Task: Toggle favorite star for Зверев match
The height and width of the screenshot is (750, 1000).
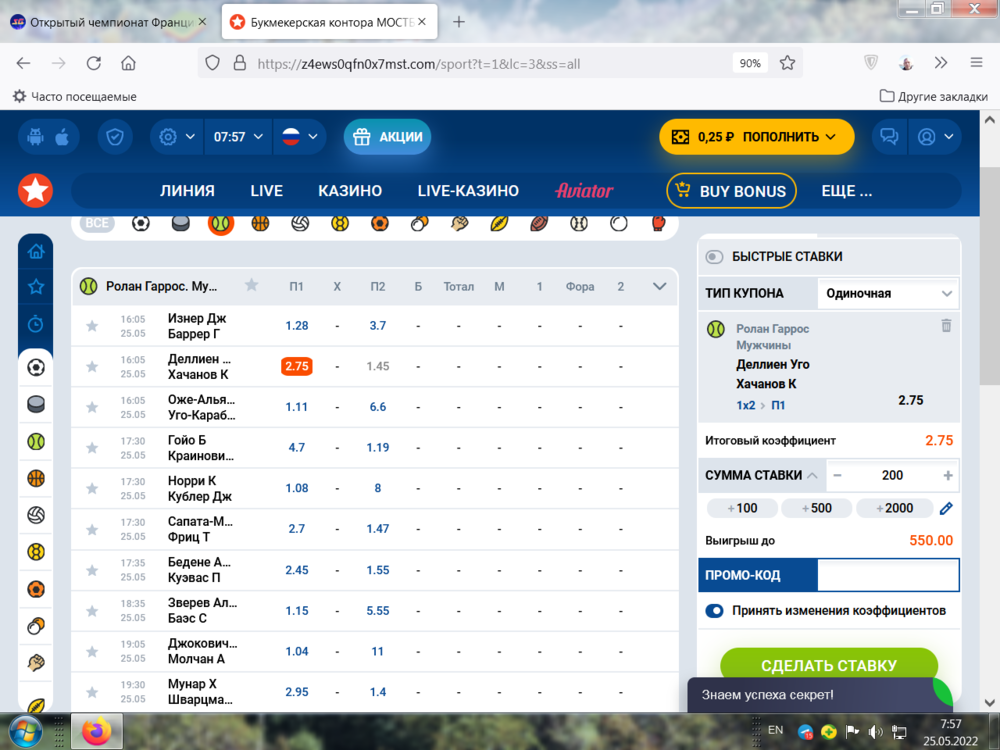Action: tap(92, 611)
